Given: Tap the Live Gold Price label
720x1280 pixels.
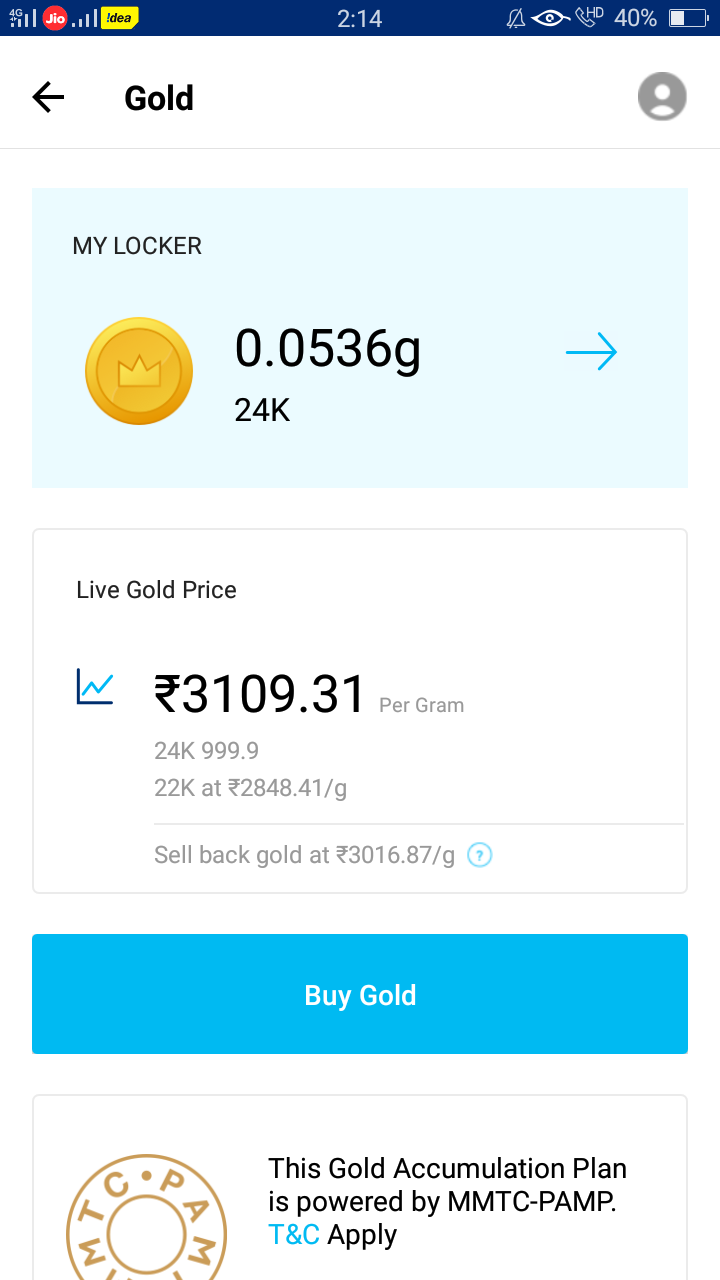Looking at the screenshot, I should (x=156, y=590).
